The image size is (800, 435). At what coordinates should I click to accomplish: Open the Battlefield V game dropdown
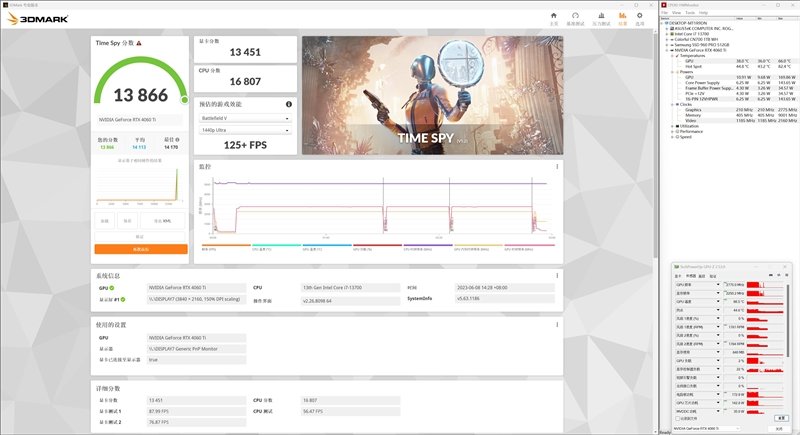point(245,118)
